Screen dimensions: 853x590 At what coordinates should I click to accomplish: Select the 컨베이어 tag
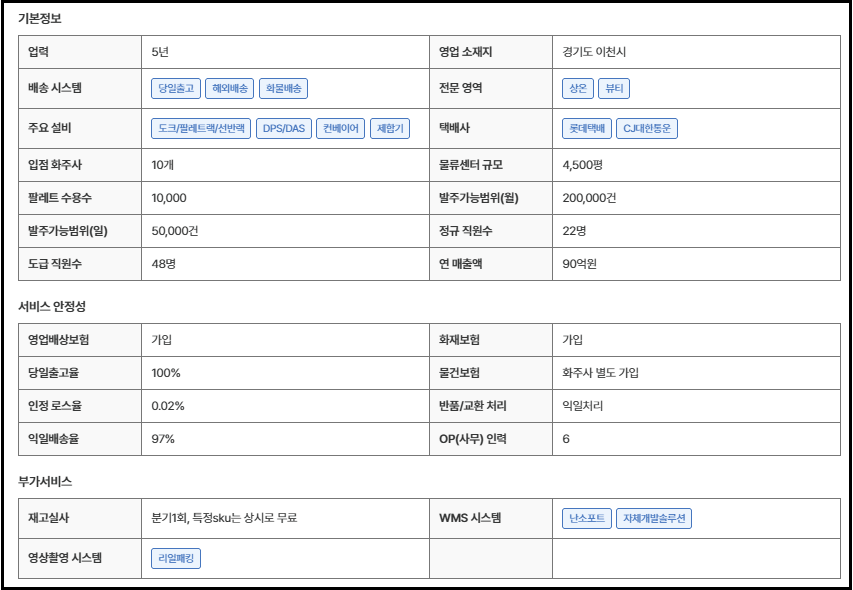click(340, 128)
